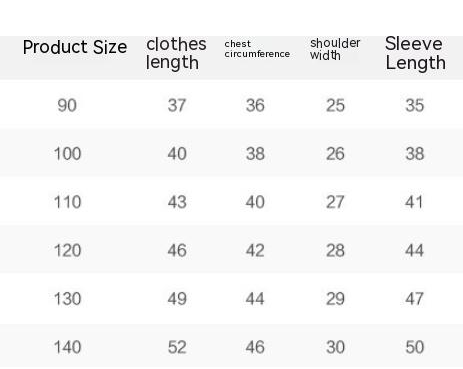Viewport: 463px width, 369px height.
Task: Click shoulder width value 25
Action: (335, 105)
